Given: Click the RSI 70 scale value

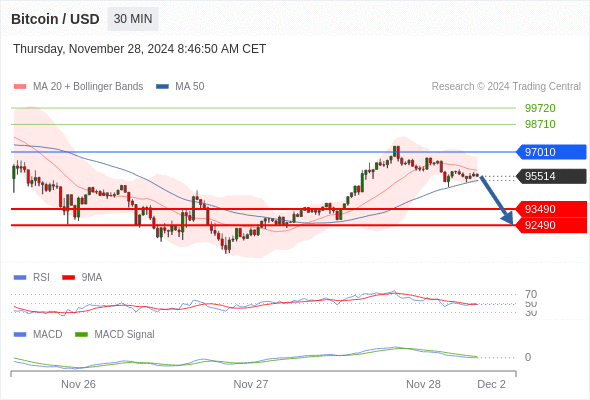Looking at the screenshot, I should [x=531, y=294].
